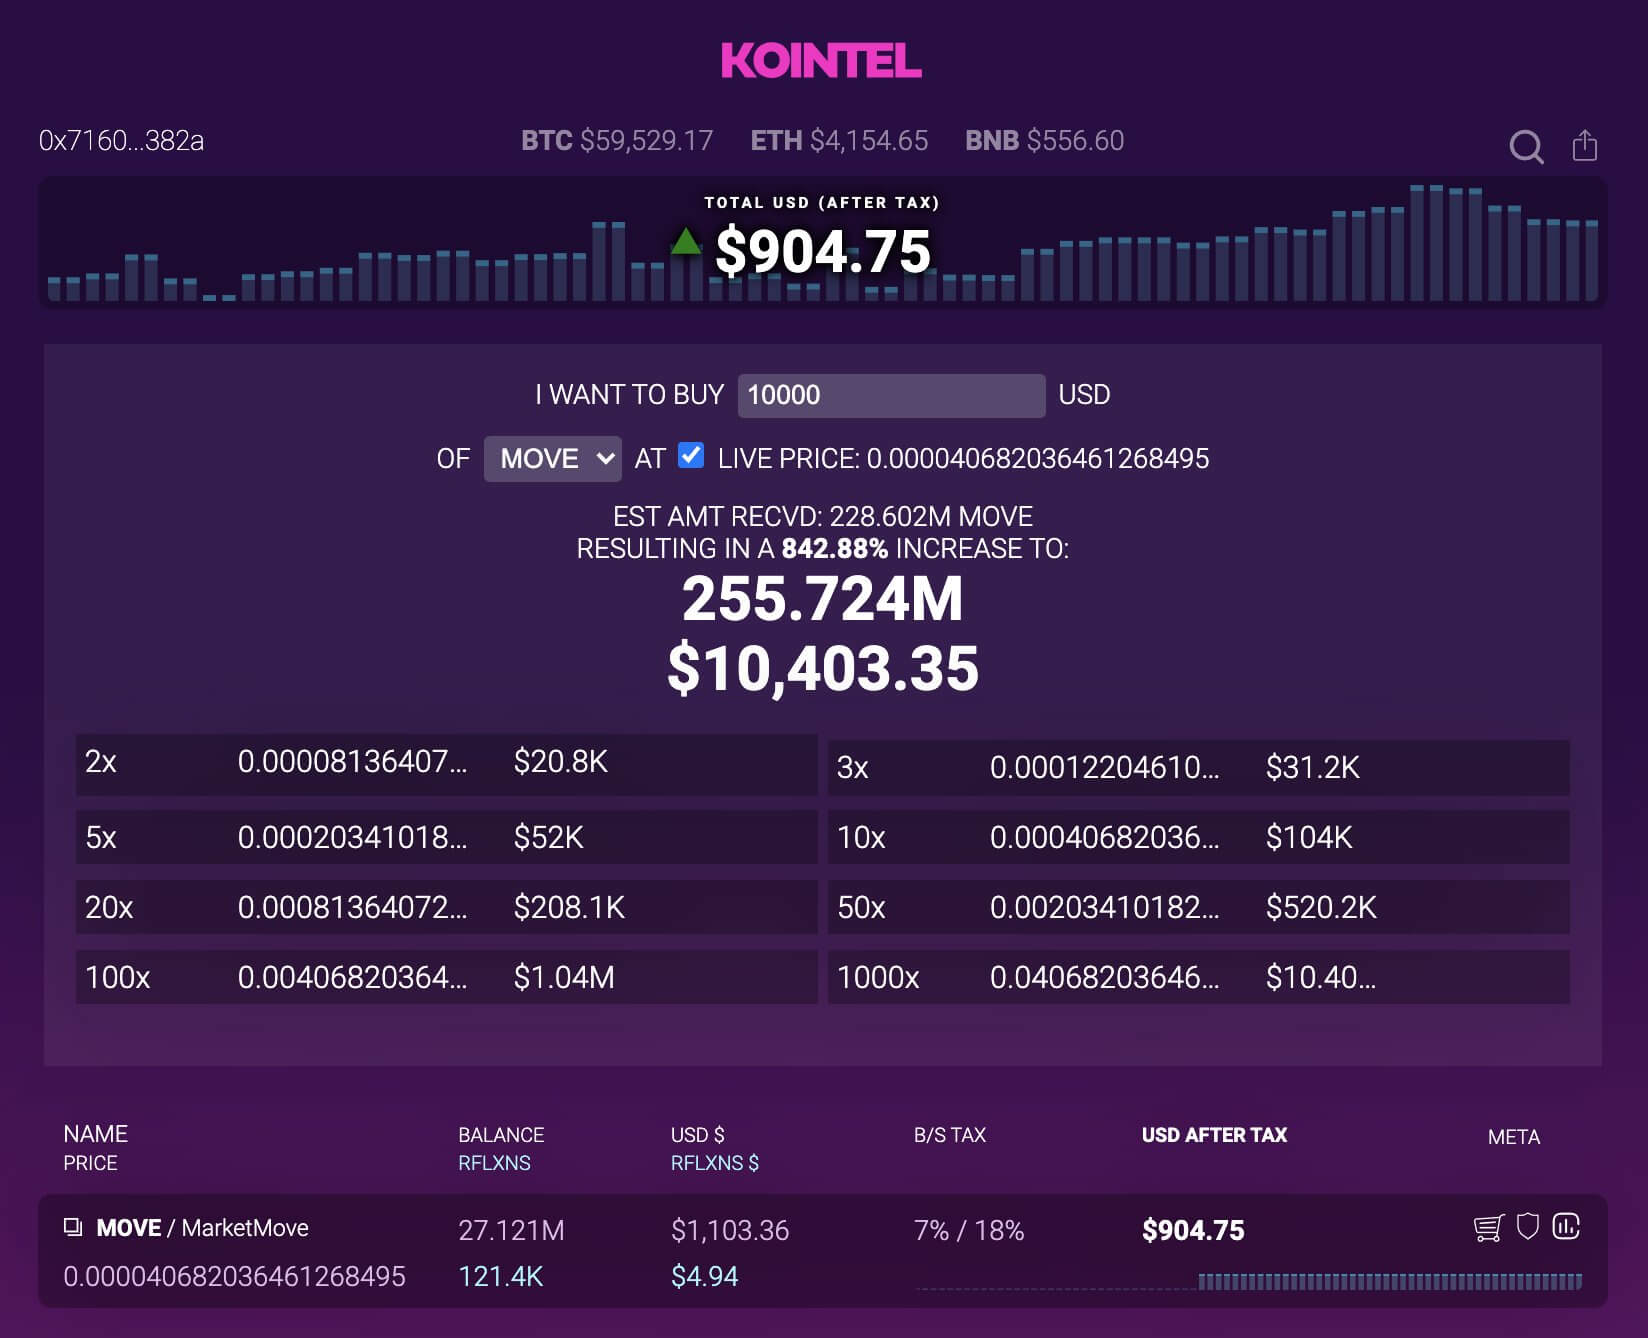Click the MOVE row price 0.000040682036461268495
The width and height of the screenshot is (1648, 1338).
[x=234, y=1276]
